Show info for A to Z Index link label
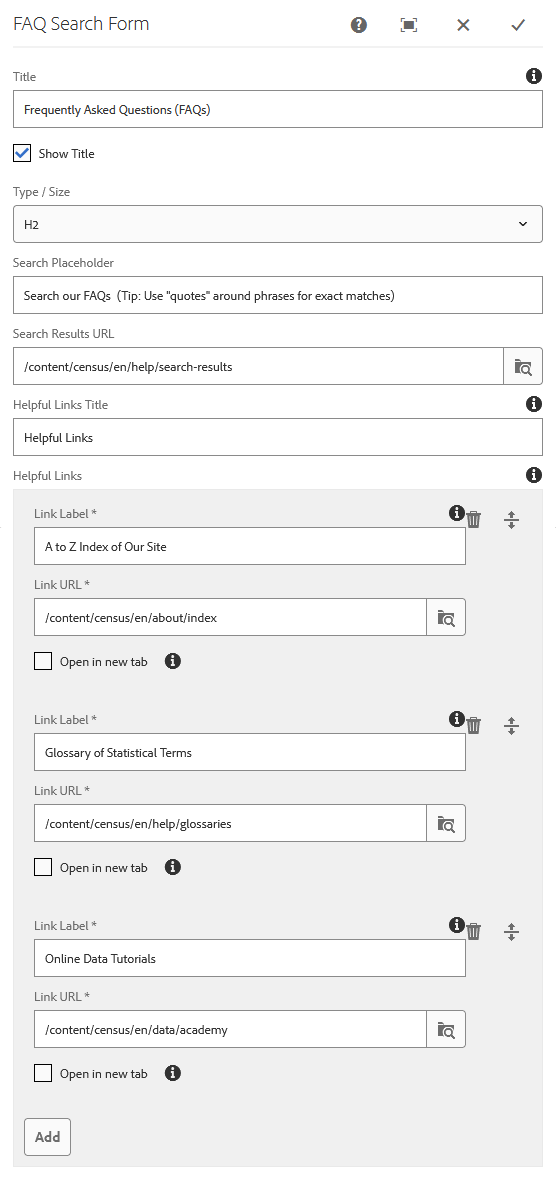 (456, 513)
